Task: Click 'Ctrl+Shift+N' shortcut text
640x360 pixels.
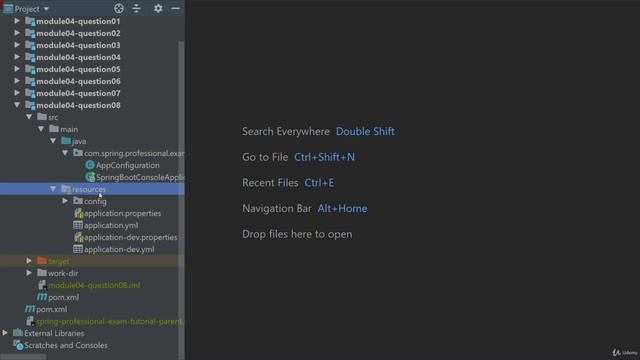Action: [324, 157]
